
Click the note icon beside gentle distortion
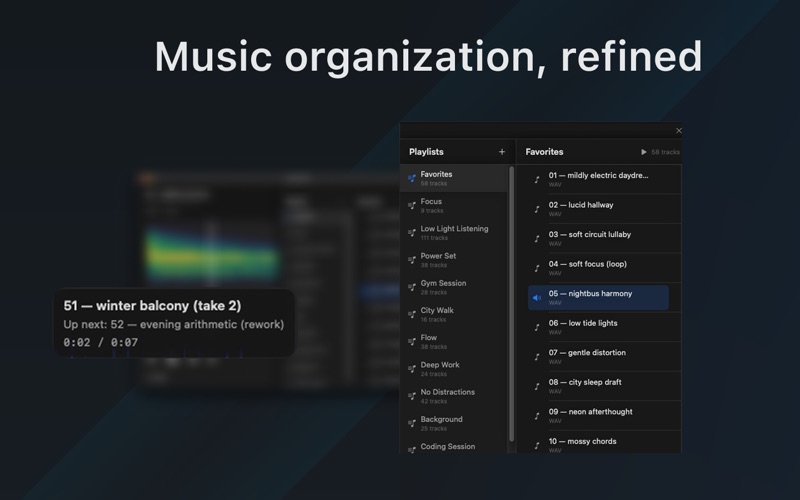click(537, 357)
